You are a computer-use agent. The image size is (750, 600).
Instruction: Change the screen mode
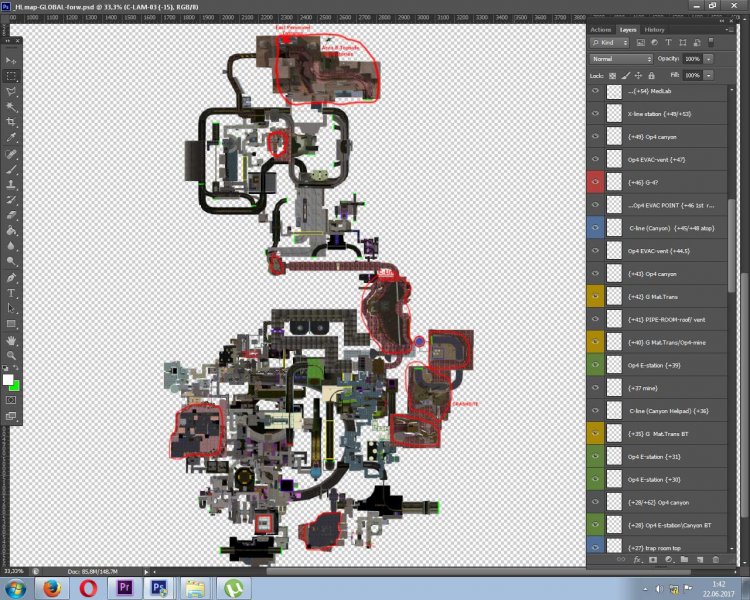[x=11, y=416]
